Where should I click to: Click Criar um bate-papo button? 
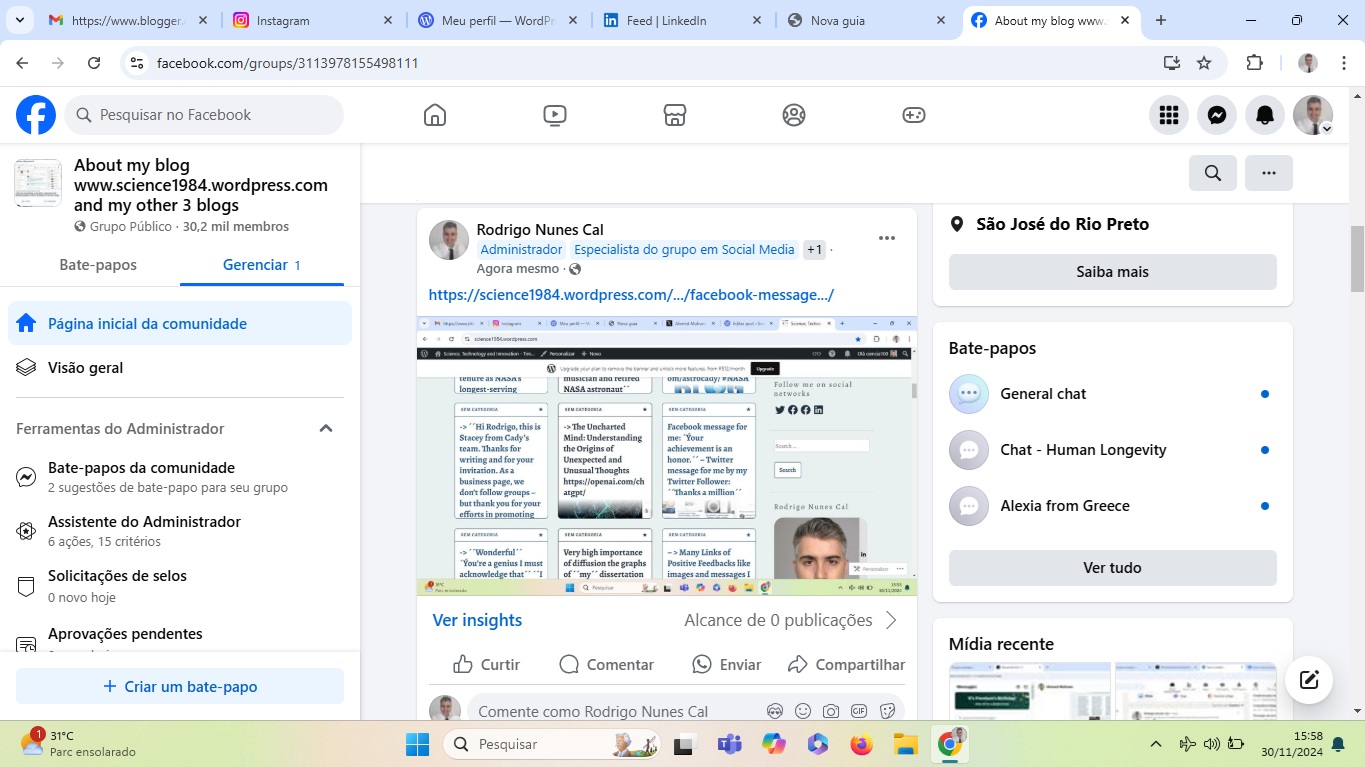coord(180,687)
